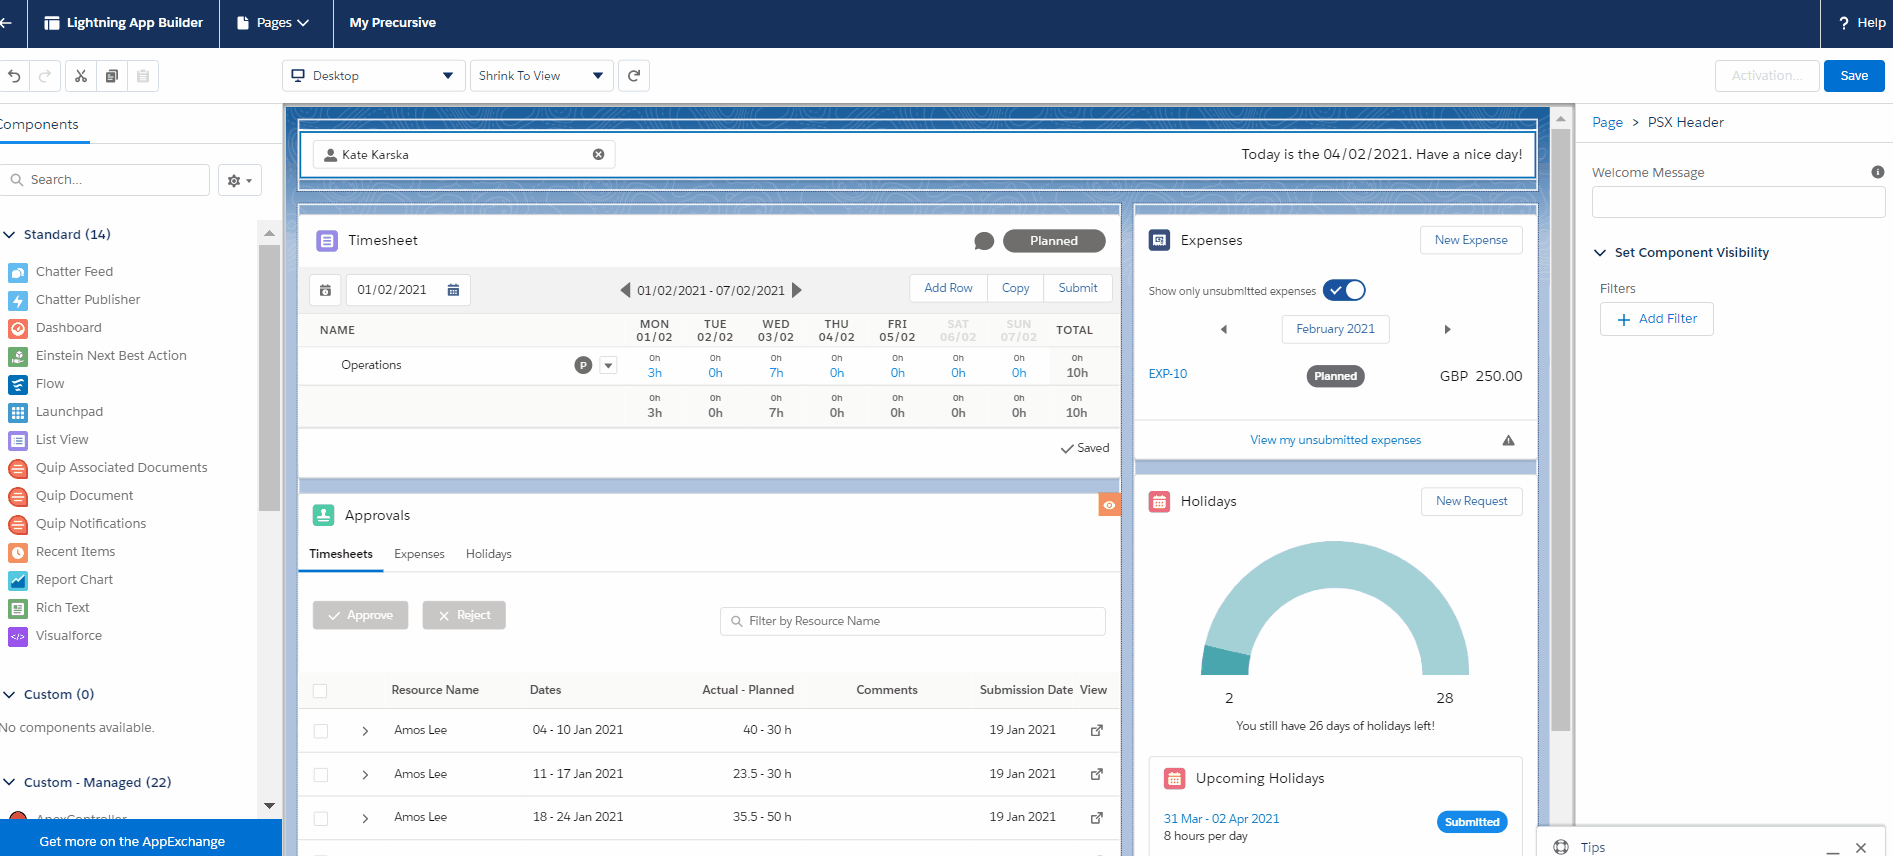Open the 11 - 17 Jan 2021 timesheet view icon
Viewport: 1893px width, 856px height.
click(x=1097, y=774)
